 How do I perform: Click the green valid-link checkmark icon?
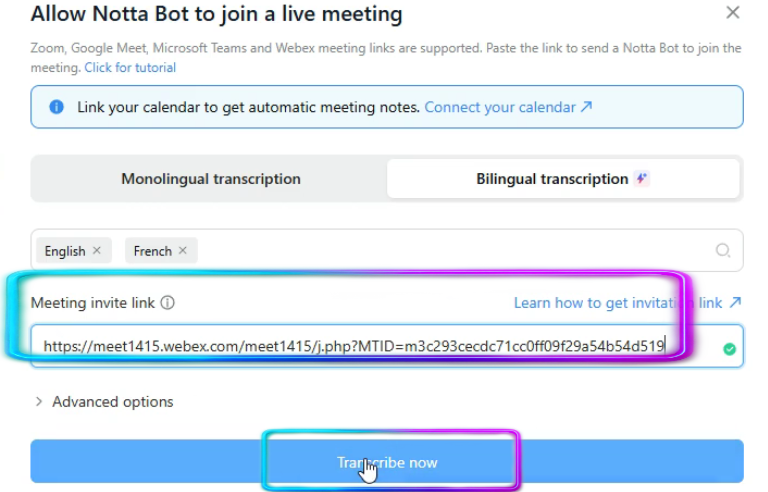coord(730,349)
